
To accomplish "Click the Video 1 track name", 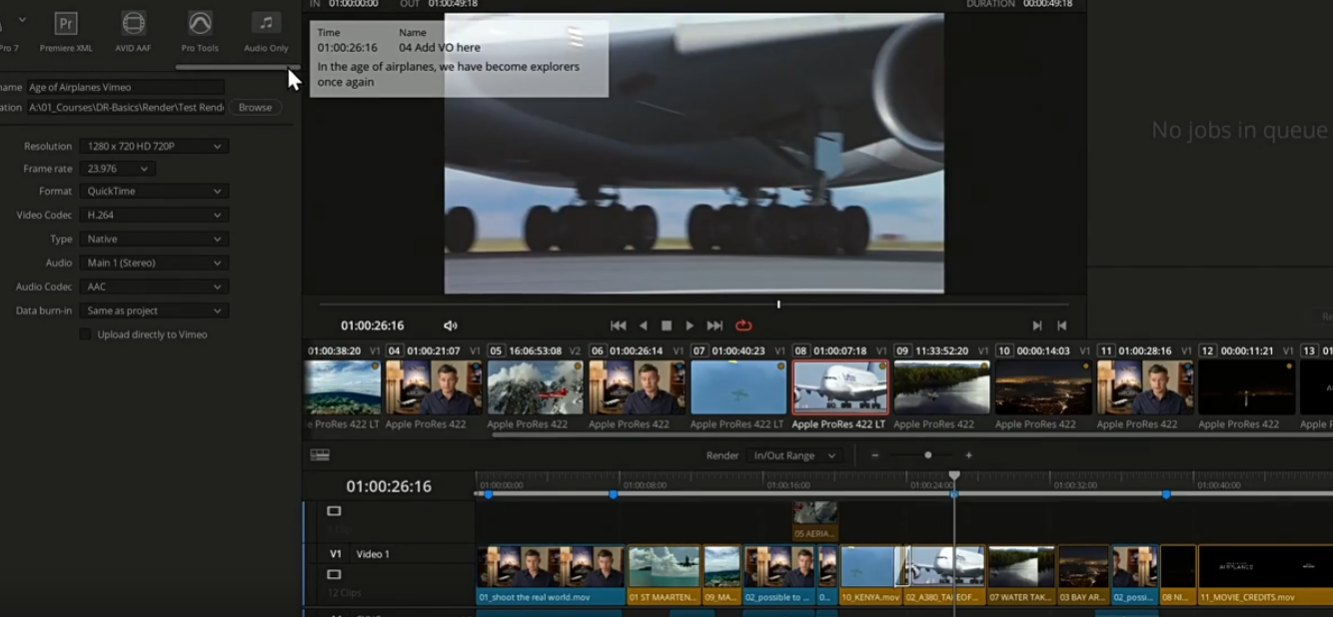I will (x=373, y=554).
